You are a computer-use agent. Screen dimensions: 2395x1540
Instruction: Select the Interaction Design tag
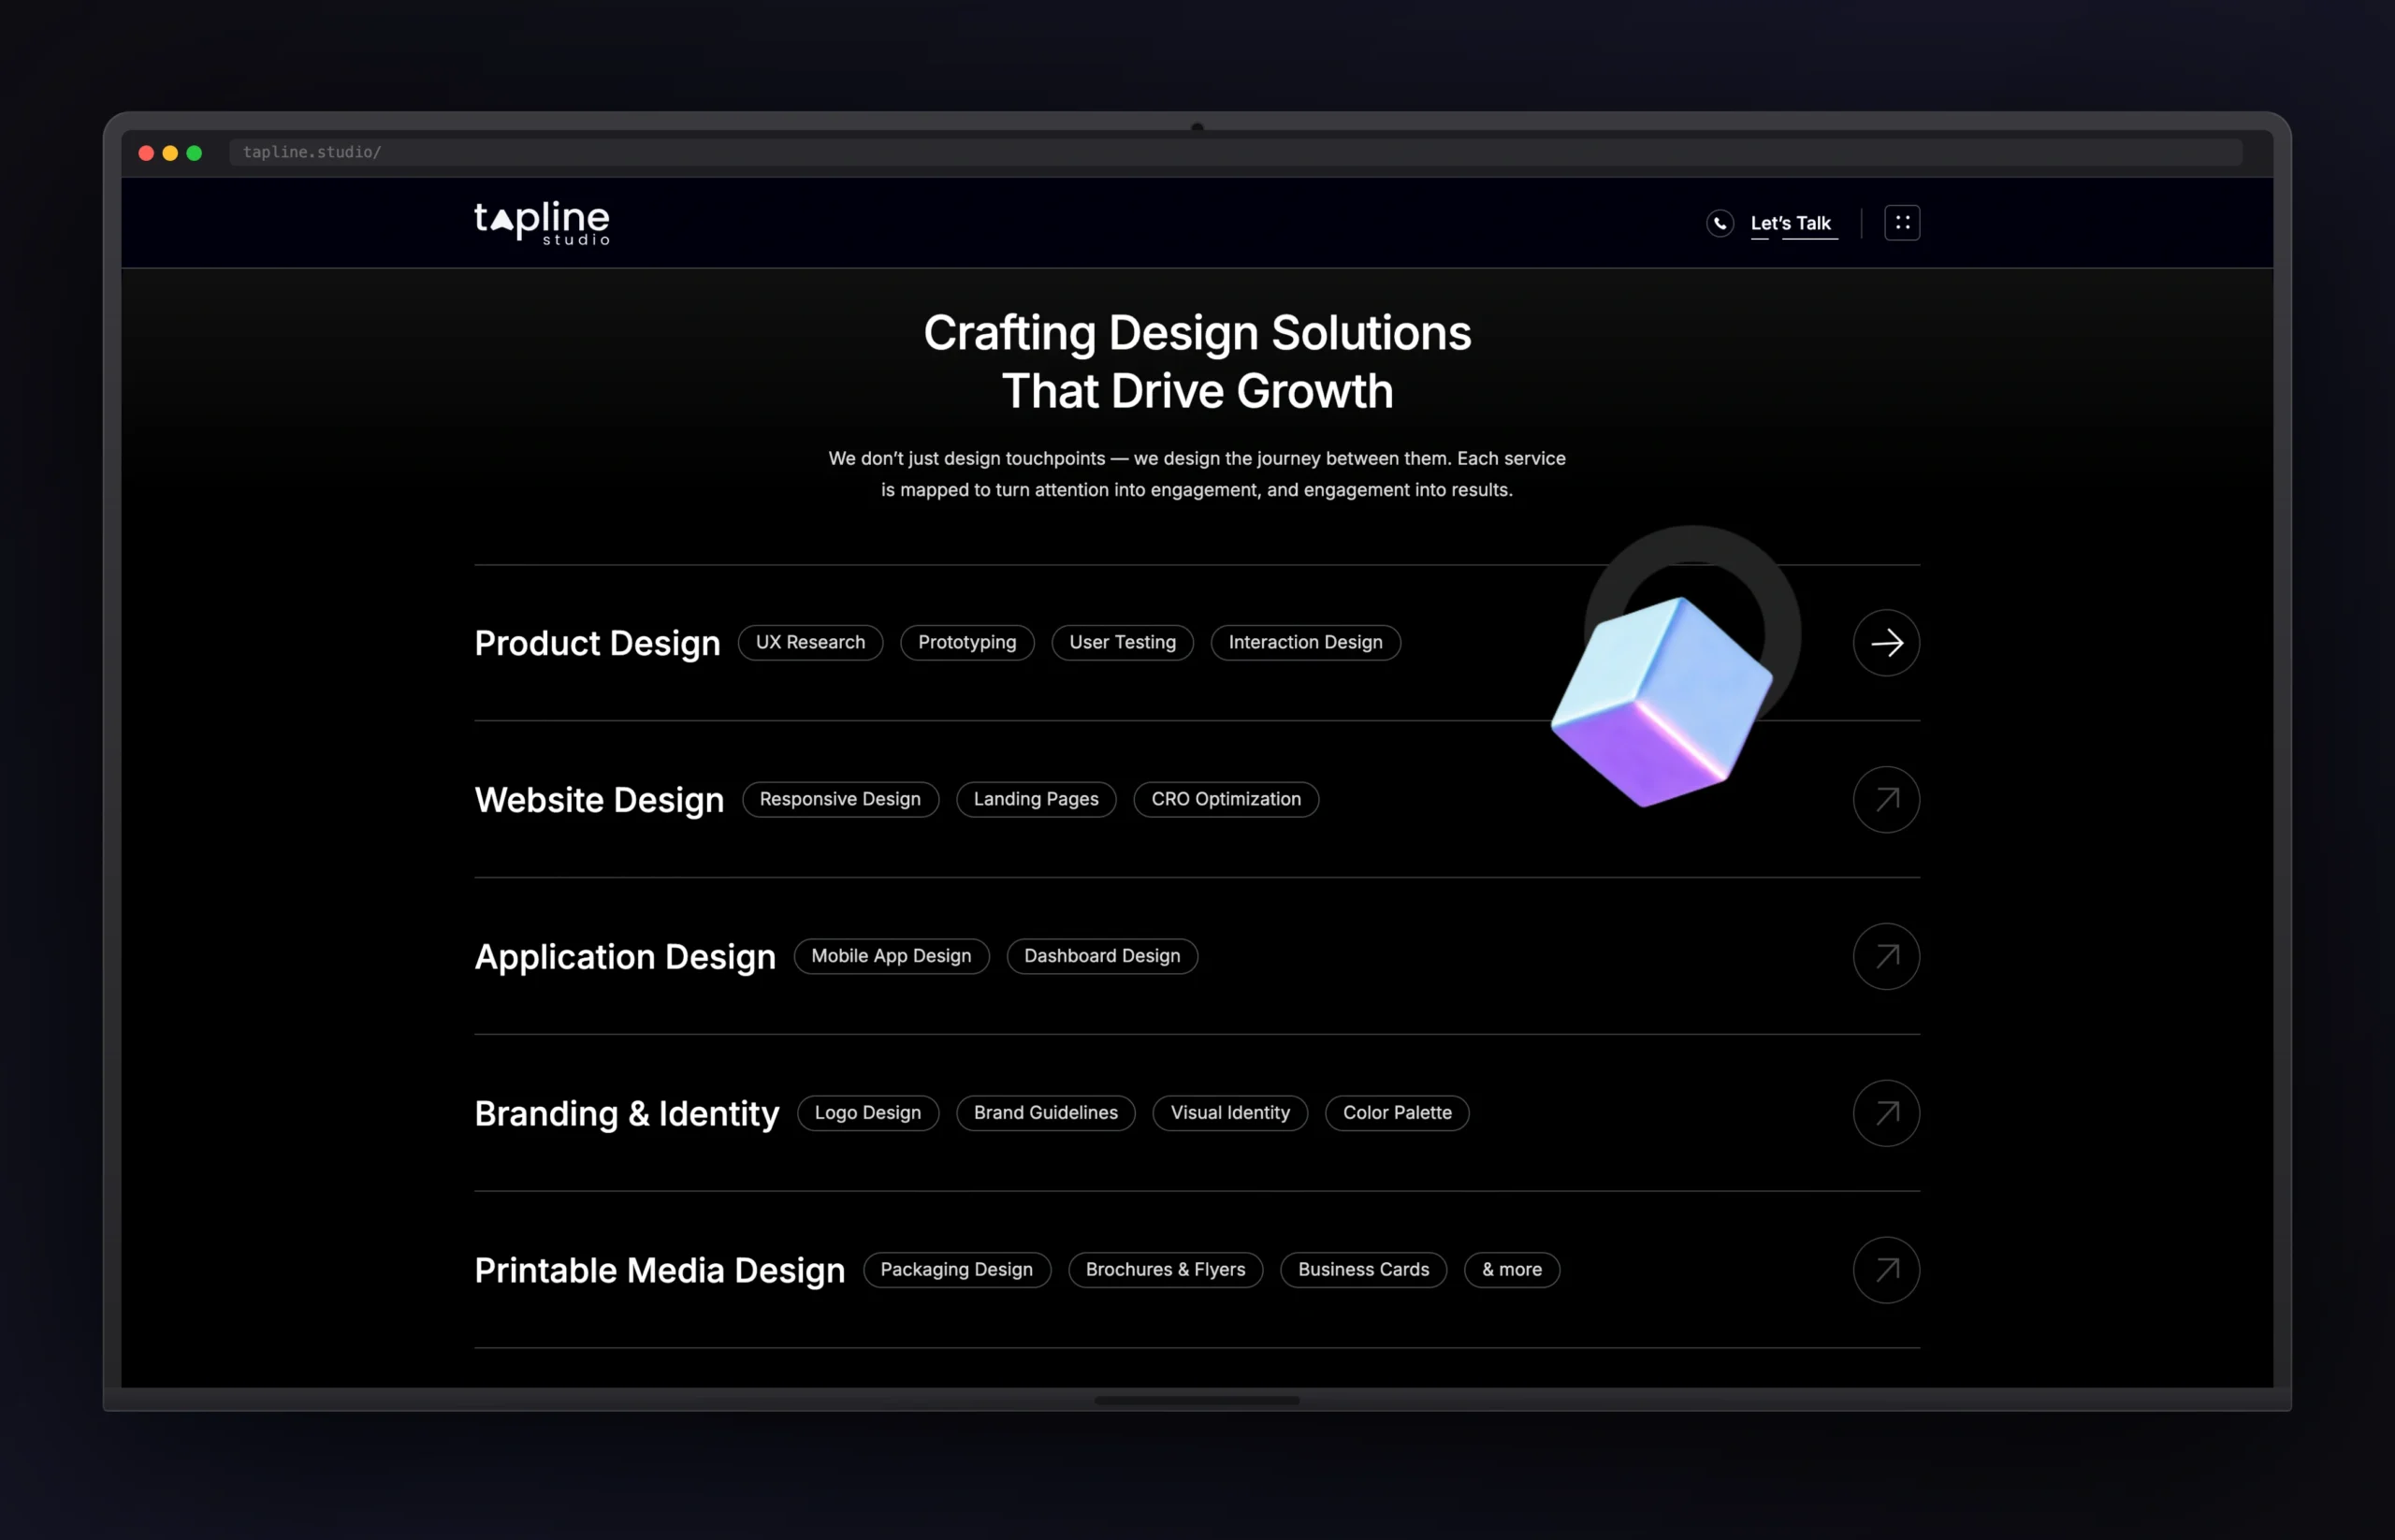(1305, 642)
